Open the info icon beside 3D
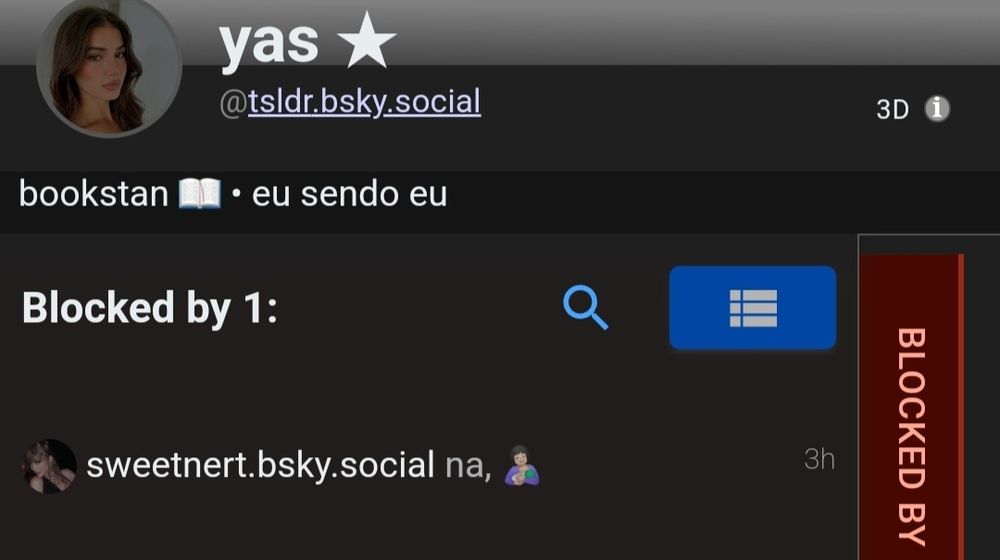The image size is (1000, 560). 937,108
